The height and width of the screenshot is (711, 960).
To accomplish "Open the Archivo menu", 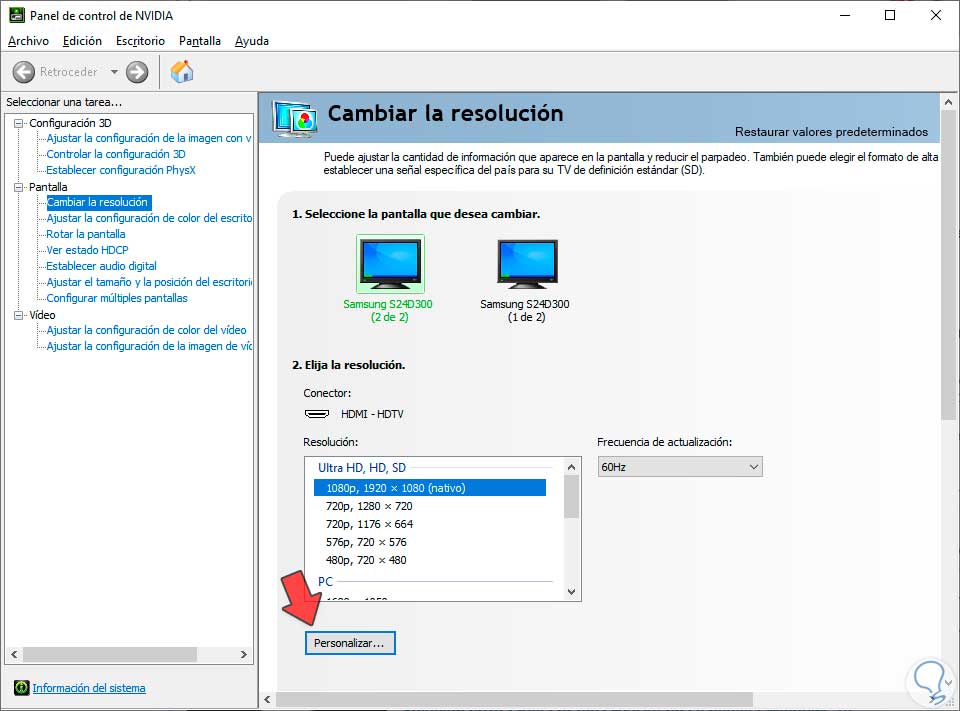I will pyautogui.click(x=28, y=41).
